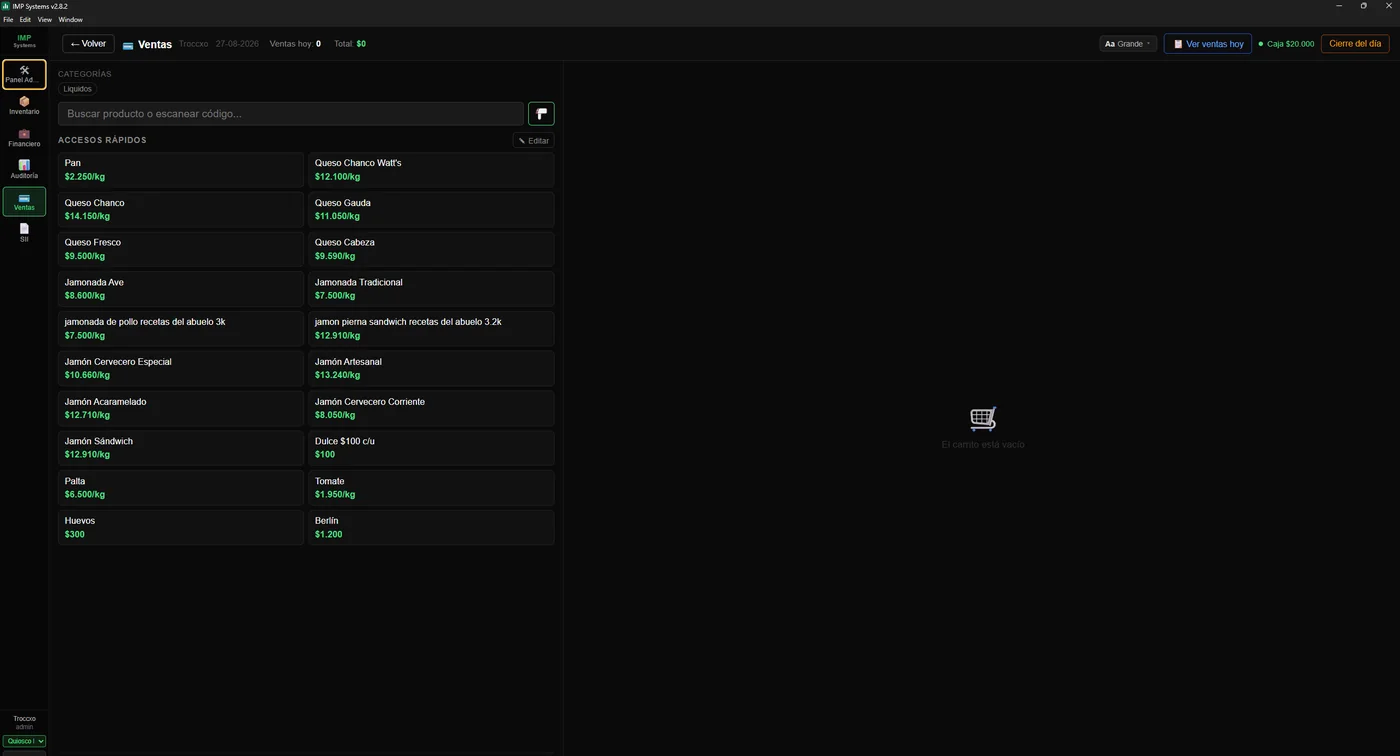Select jamonada de pollo recetas del abuelo 3k
The height and width of the screenshot is (756, 1400).
pos(180,329)
